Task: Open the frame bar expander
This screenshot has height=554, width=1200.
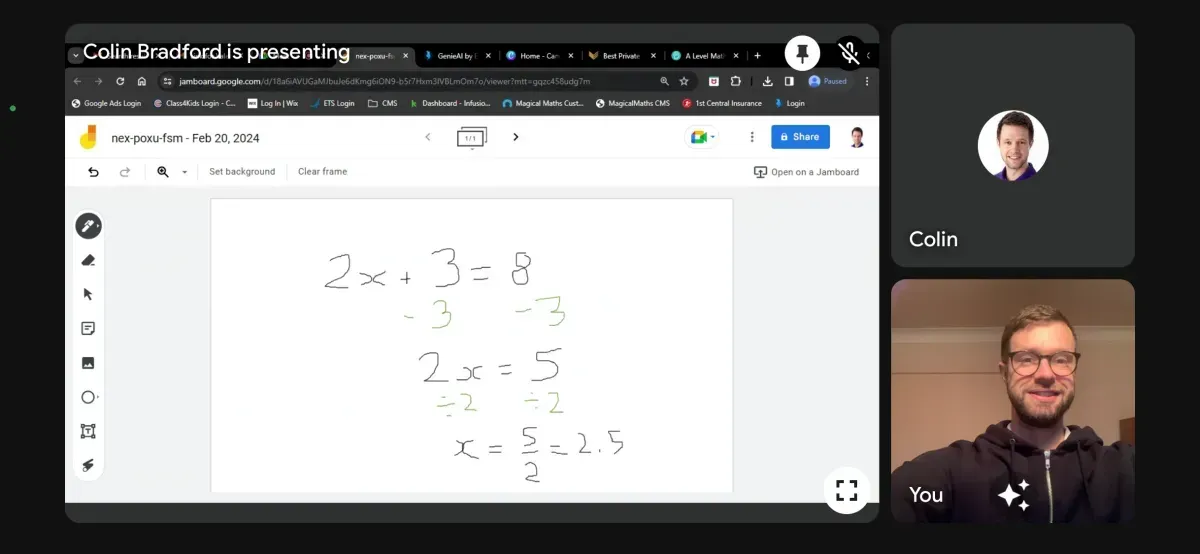Action: coord(472,137)
